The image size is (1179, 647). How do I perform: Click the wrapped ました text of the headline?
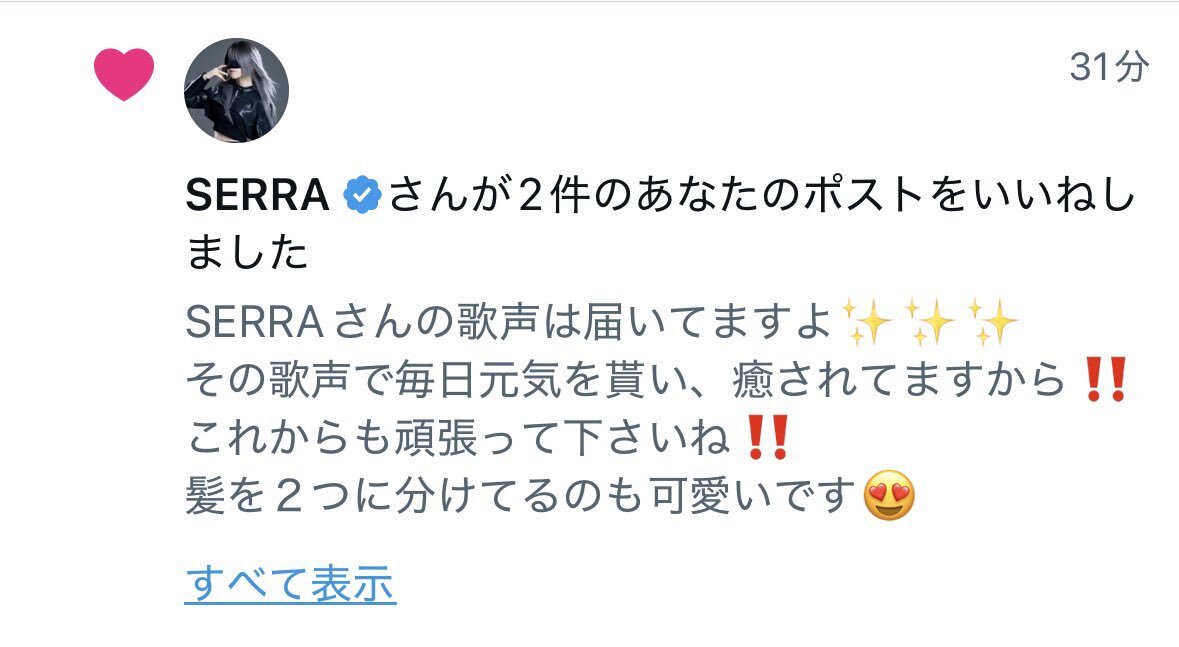click(x=247, y=251)
